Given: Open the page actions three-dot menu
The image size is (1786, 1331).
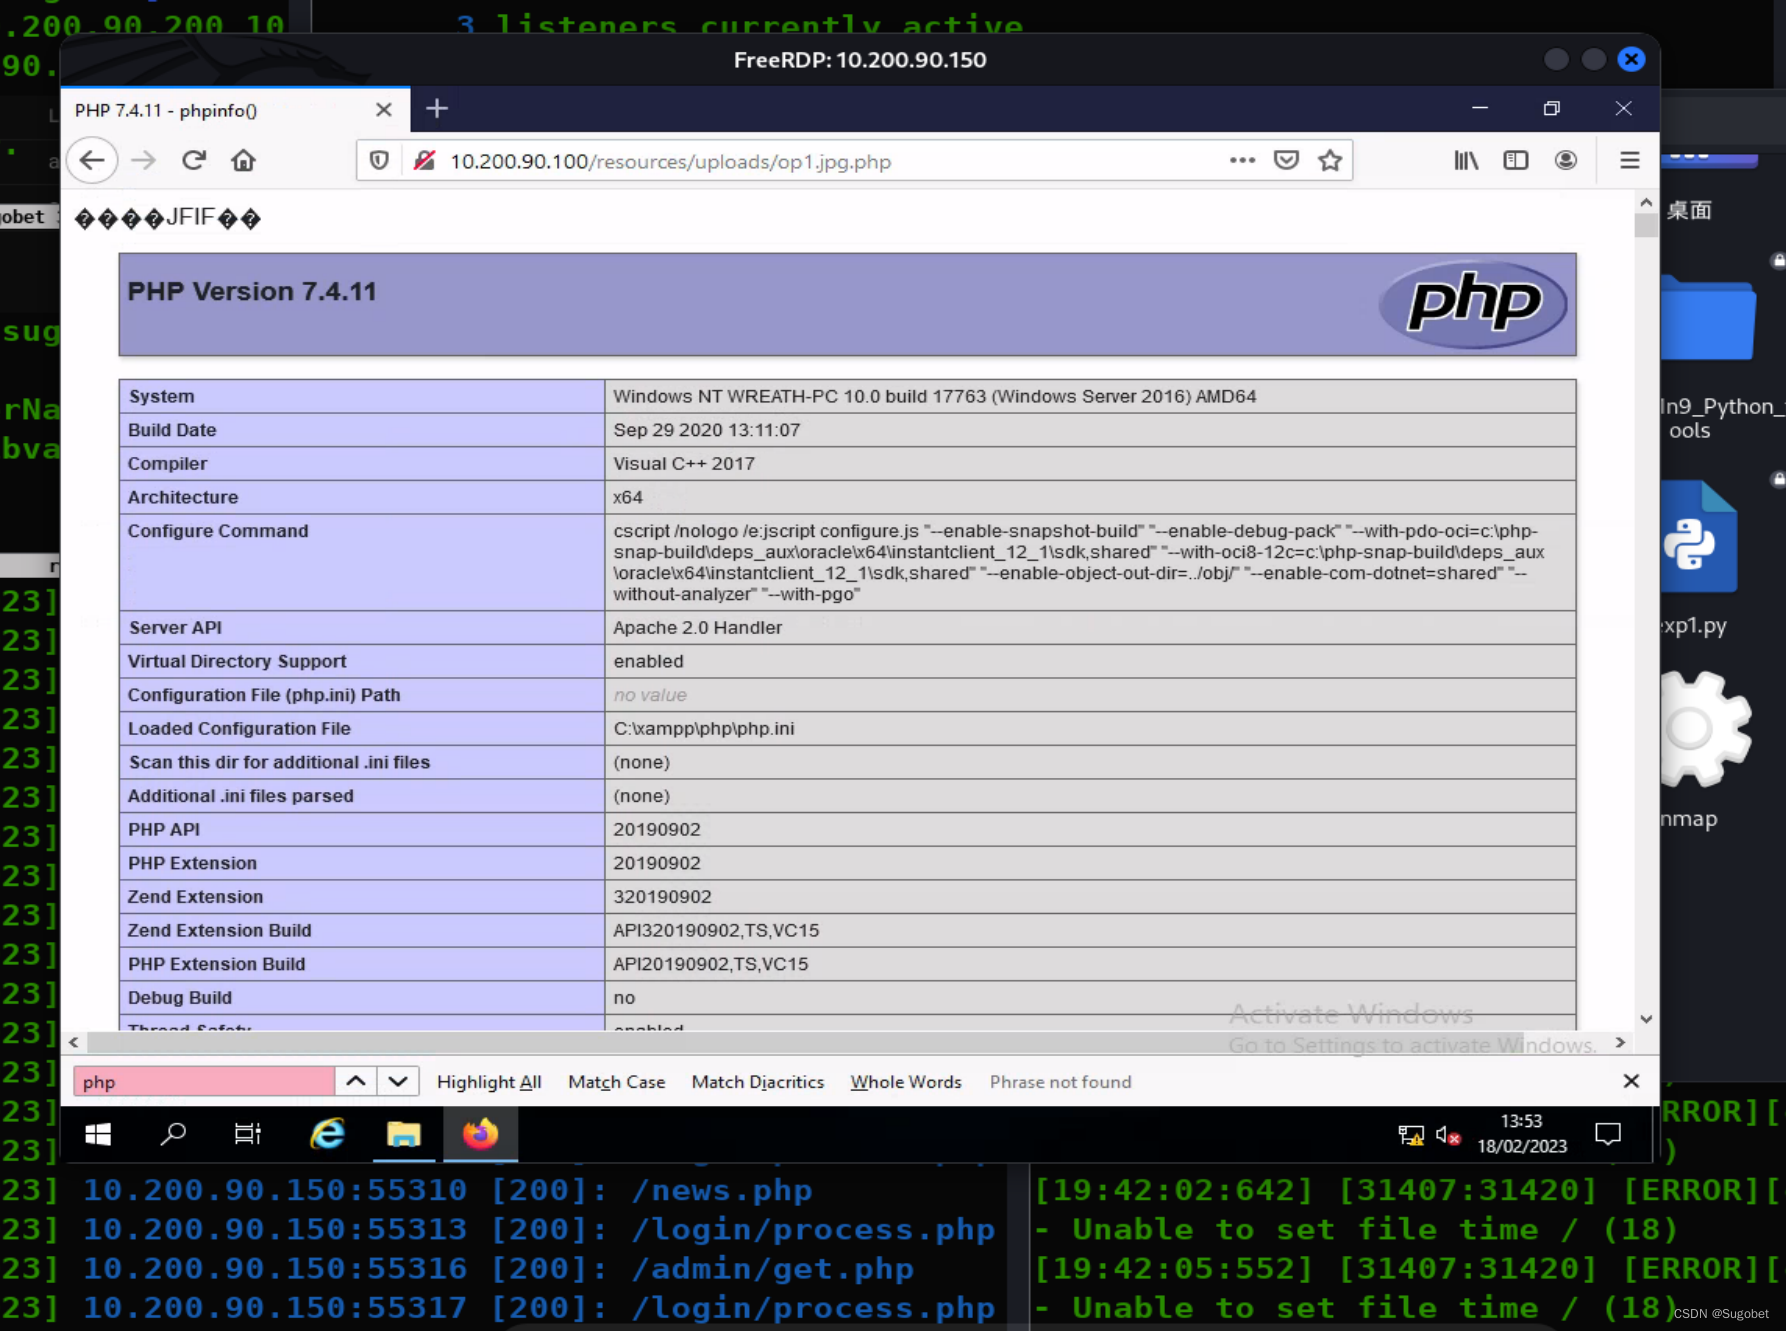Looking at the screenshot, I should pos(1242,160).
